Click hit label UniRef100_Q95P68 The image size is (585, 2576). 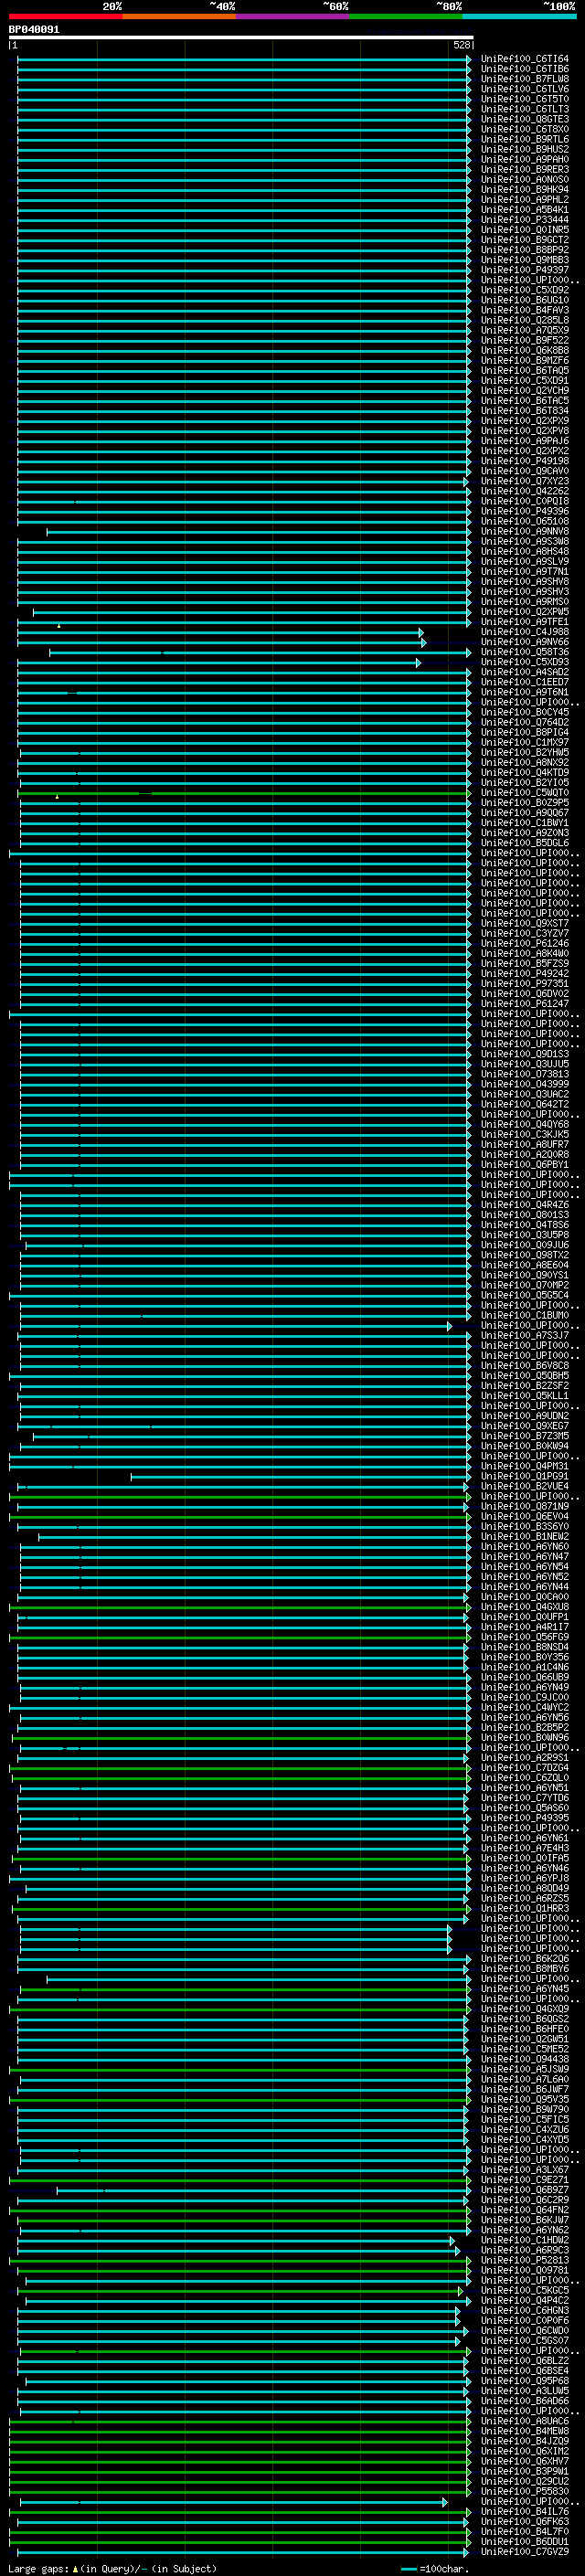524,2380
